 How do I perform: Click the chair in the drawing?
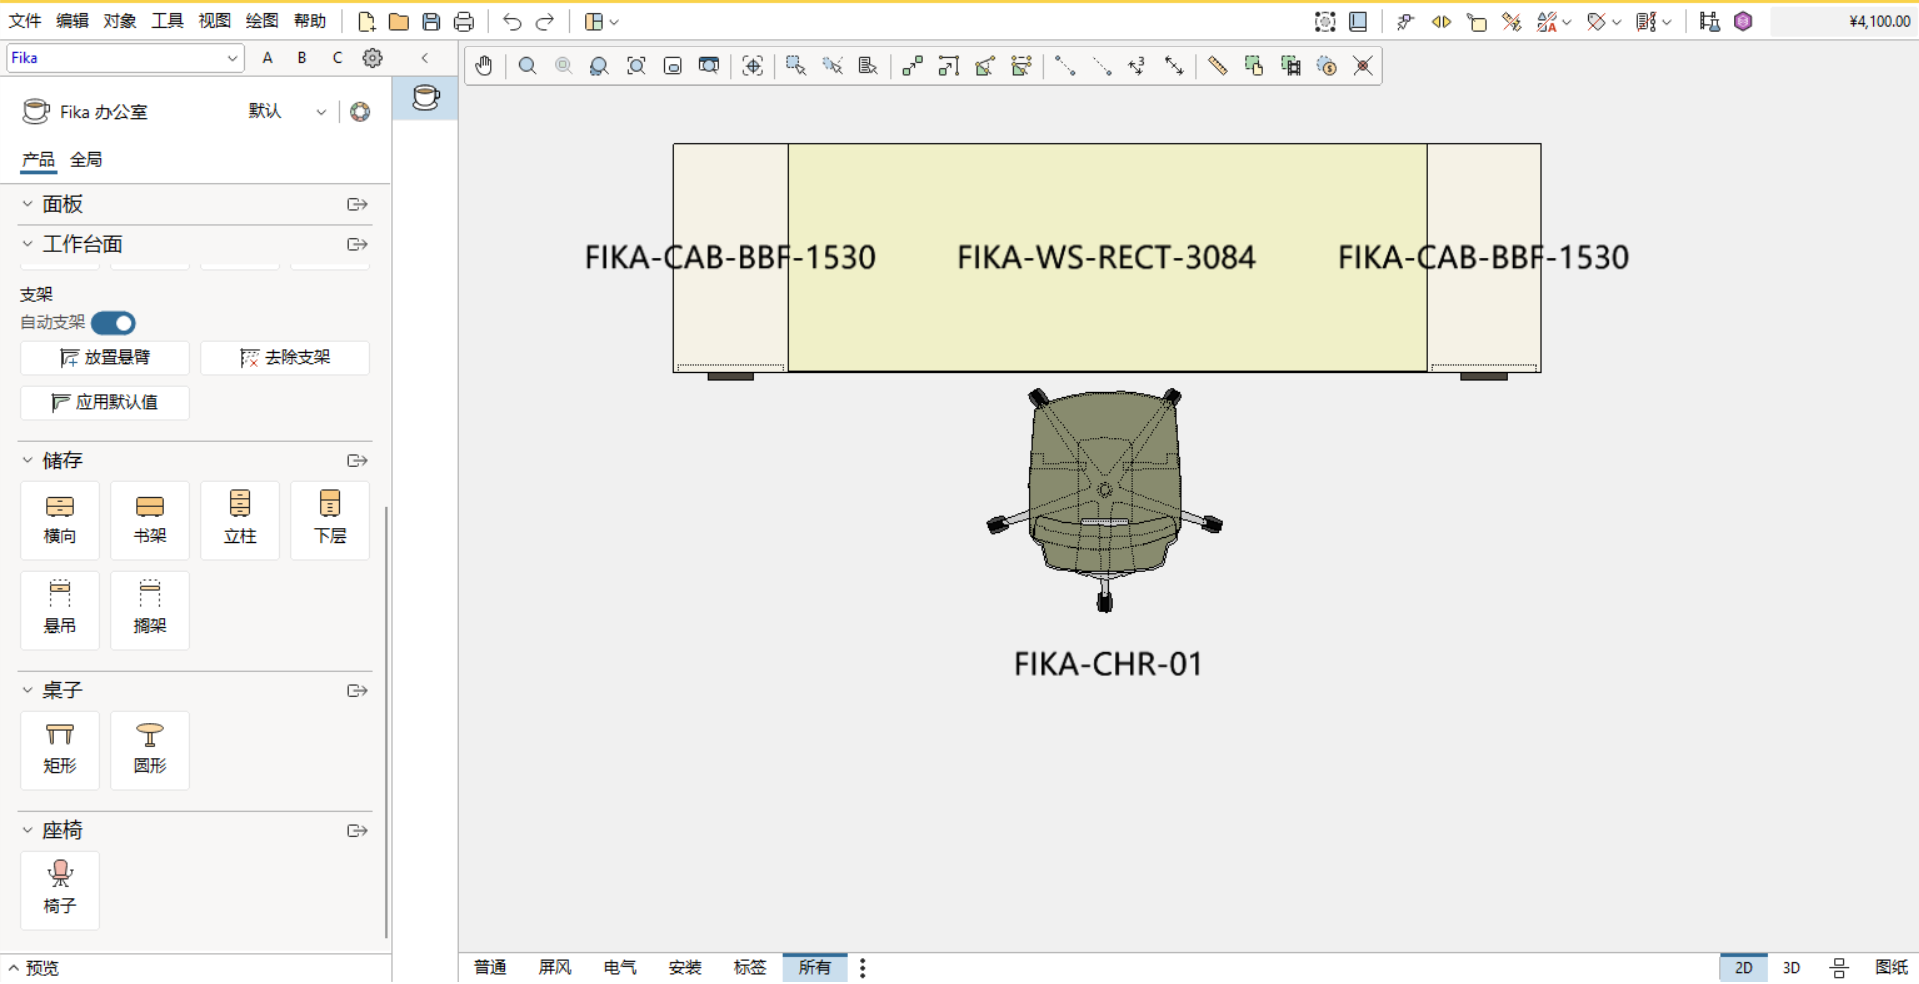pos(1105,498)
